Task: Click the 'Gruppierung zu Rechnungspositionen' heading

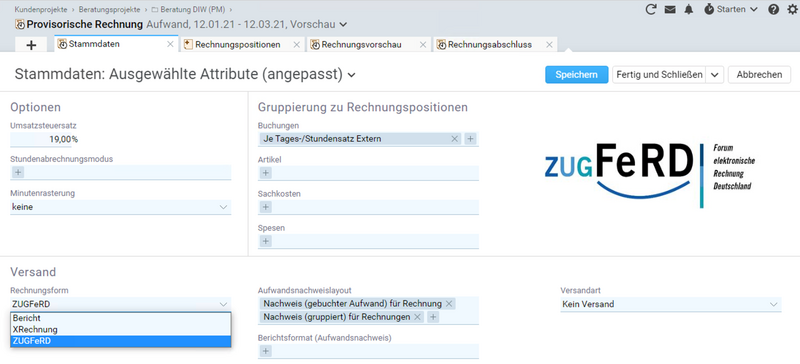Action: pyautogui.click(x=363, y=107)
